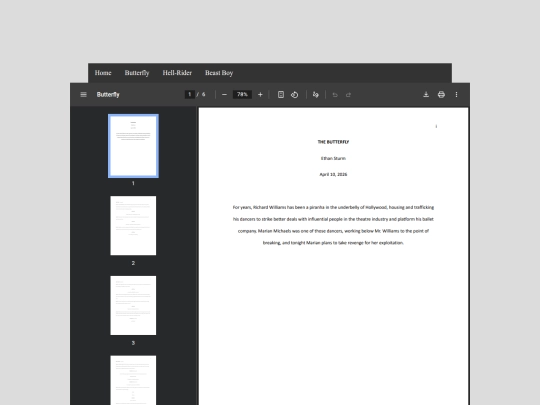Go to the Hell-Rider page
The width and height of the screenshot is (540, 405).
point(177,73)
